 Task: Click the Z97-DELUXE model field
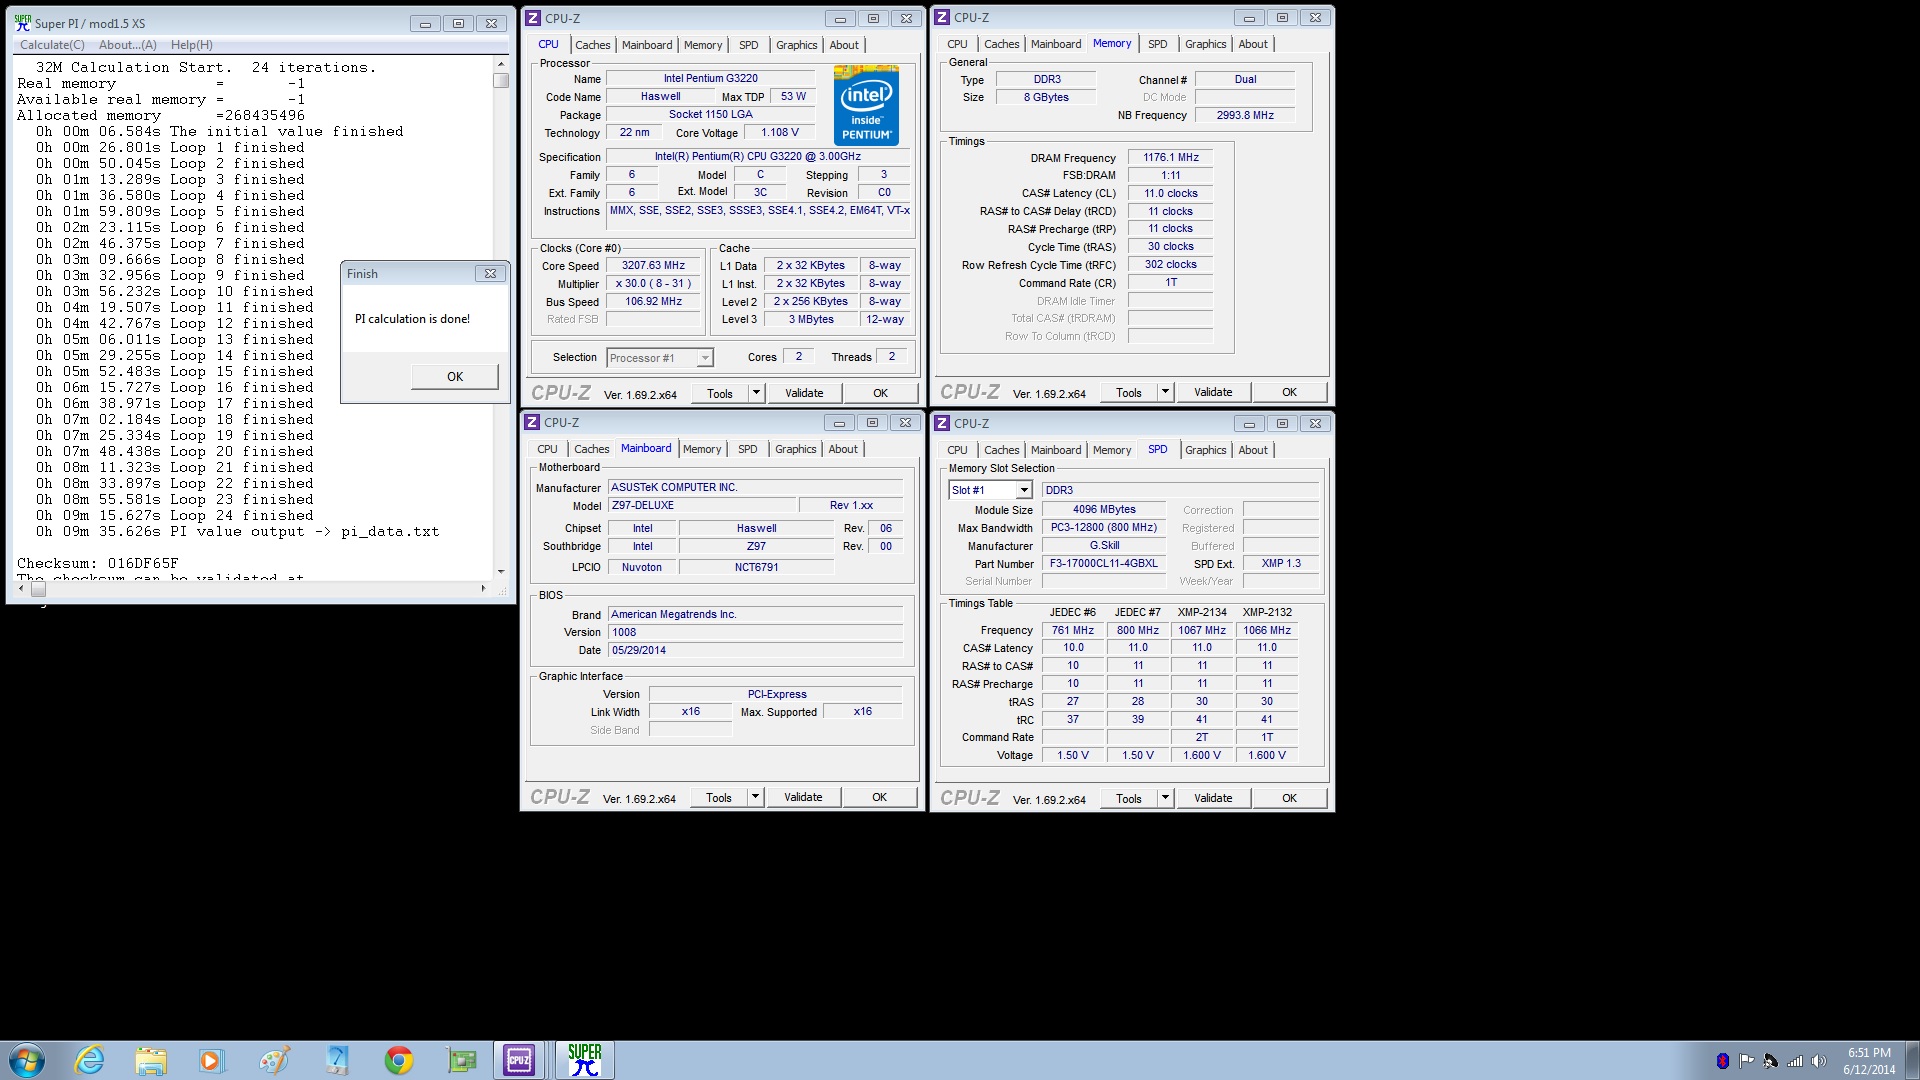coord(702,505)
